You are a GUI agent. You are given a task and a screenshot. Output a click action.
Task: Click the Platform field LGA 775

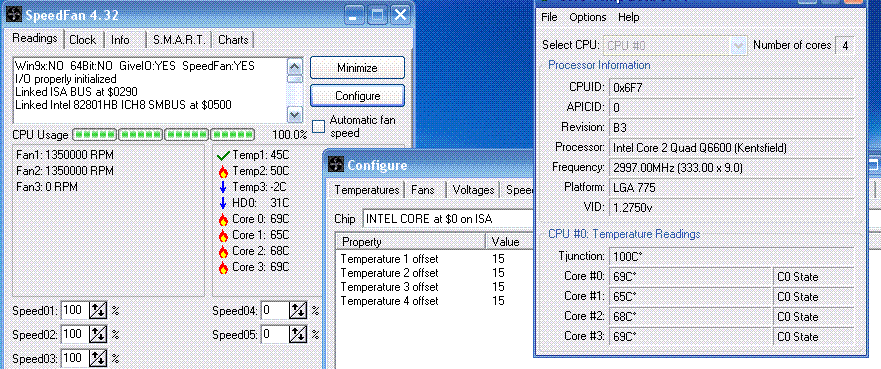click(x=731, y=188)
